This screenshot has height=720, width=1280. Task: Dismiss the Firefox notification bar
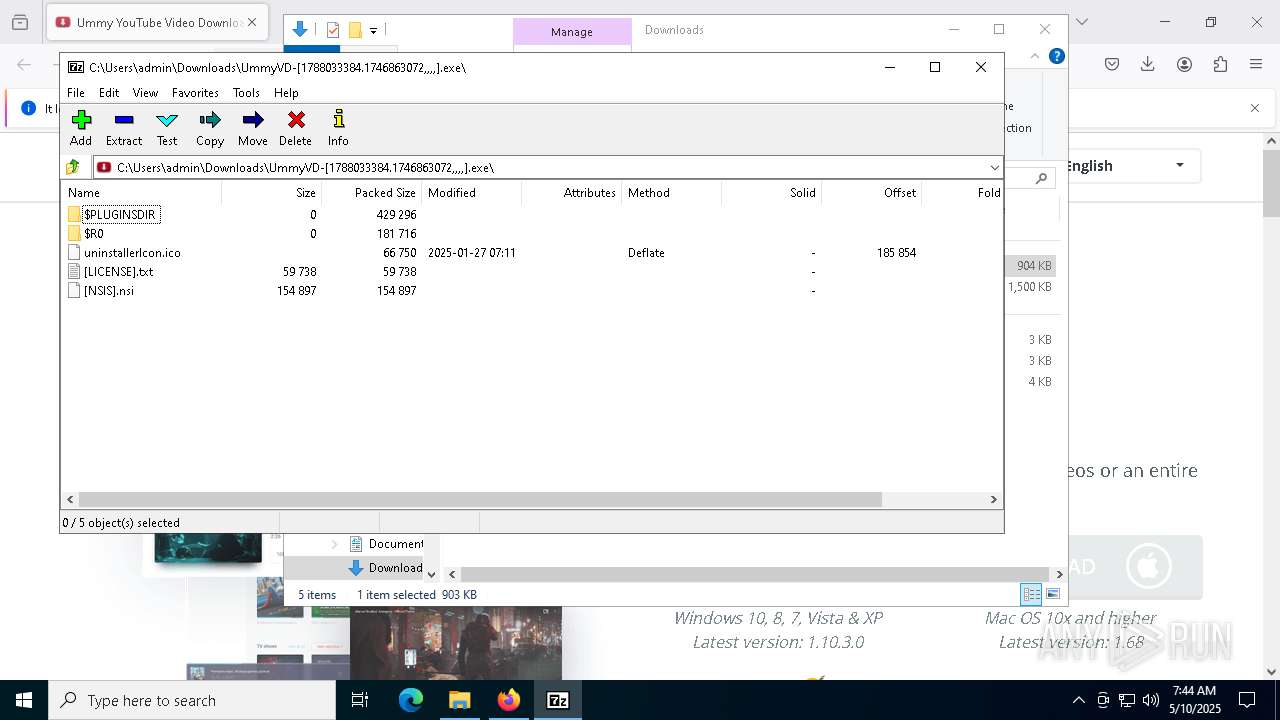1255,108
